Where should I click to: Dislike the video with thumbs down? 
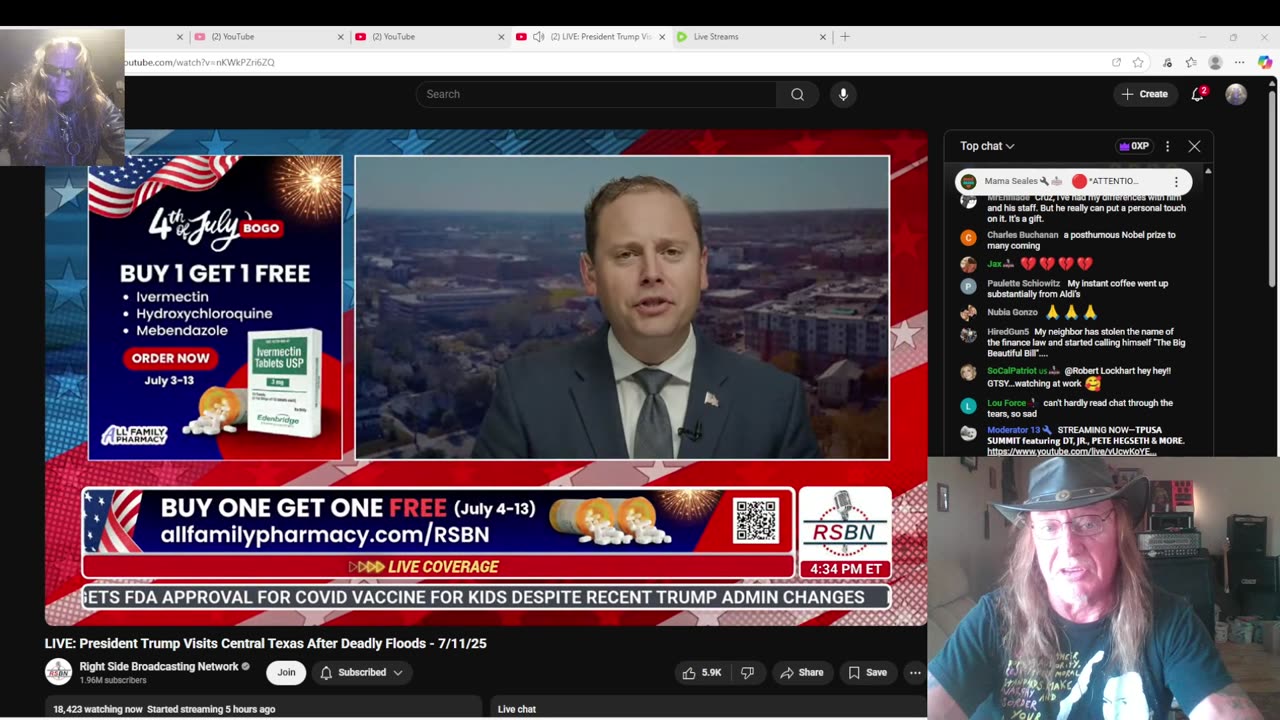tap(747, 673)
